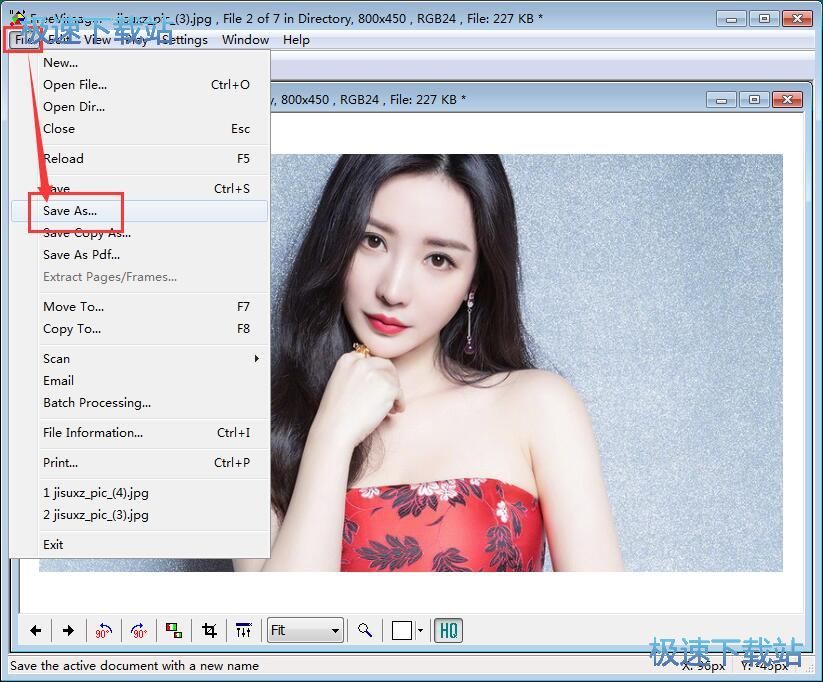Select Copy To... menu entry
This screenshot has width=823, height=682.
click(140, 329)
